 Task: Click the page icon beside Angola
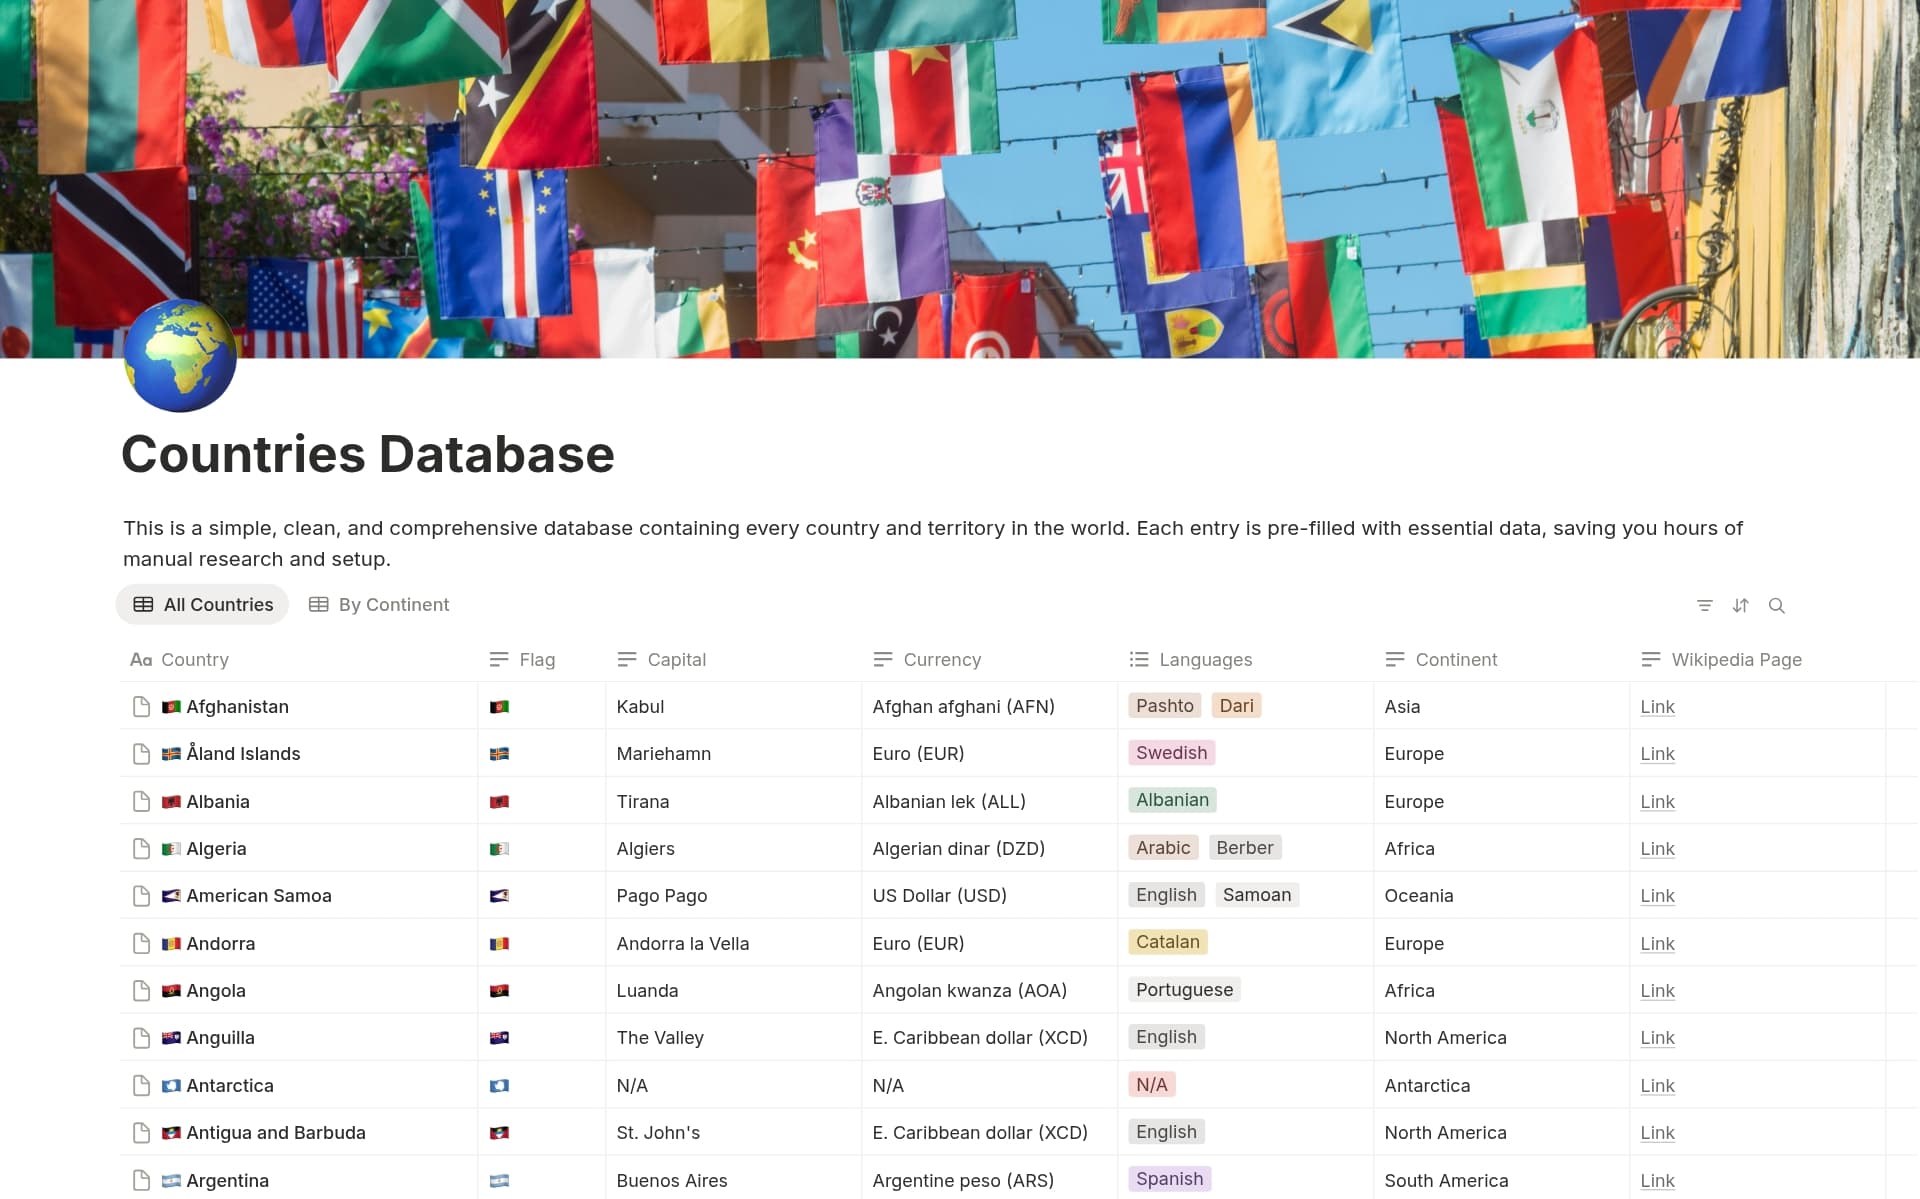coord(140,991)
